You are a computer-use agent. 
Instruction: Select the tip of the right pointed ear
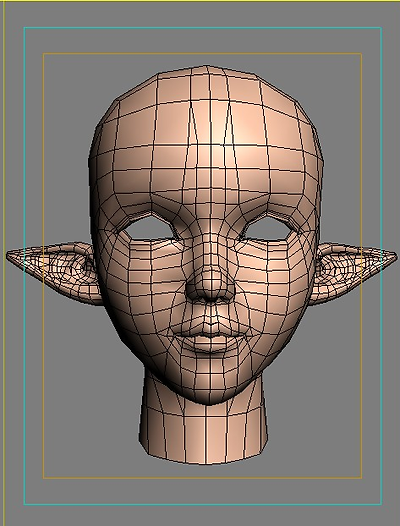393,258
